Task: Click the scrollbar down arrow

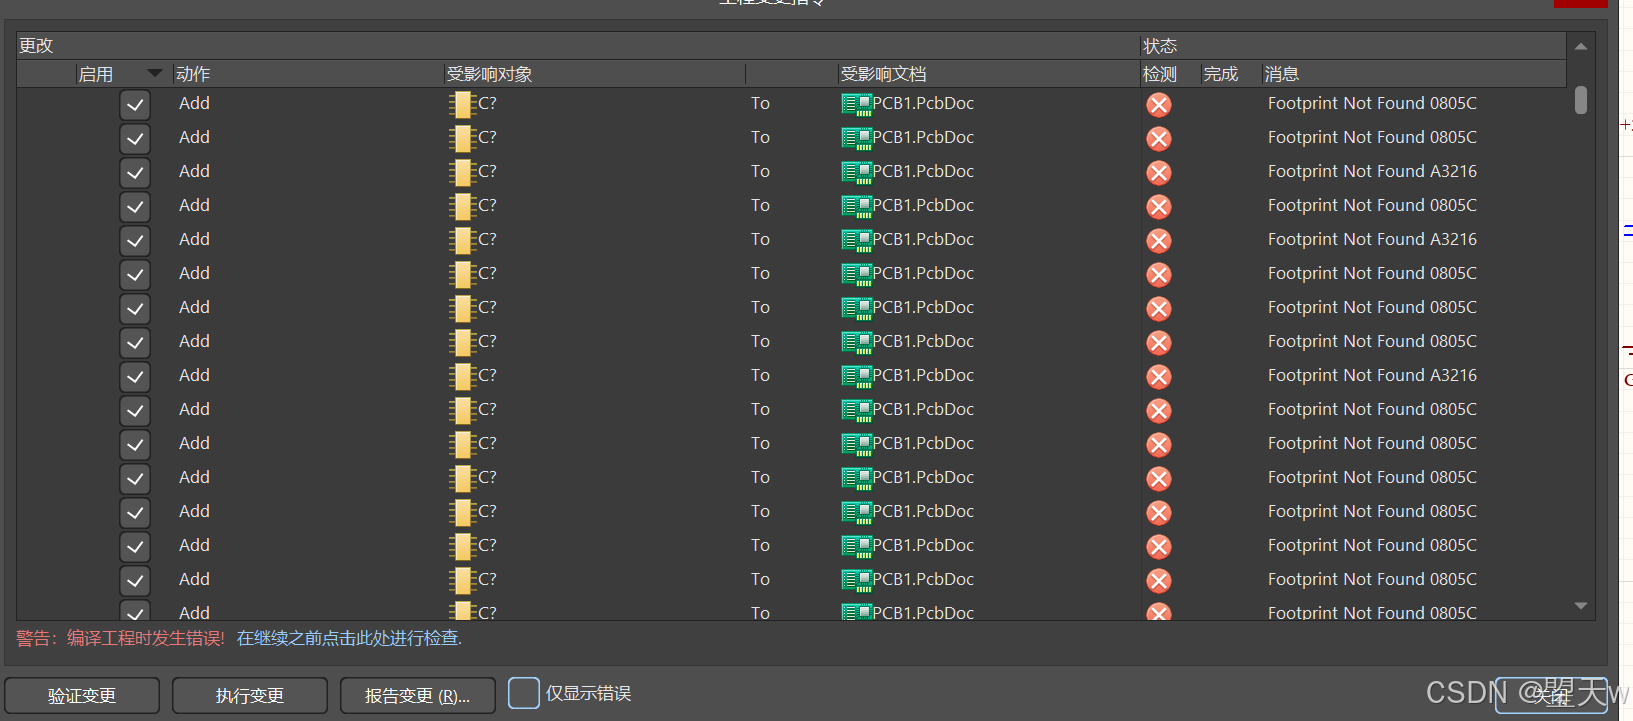Action: pos(1581,605)
